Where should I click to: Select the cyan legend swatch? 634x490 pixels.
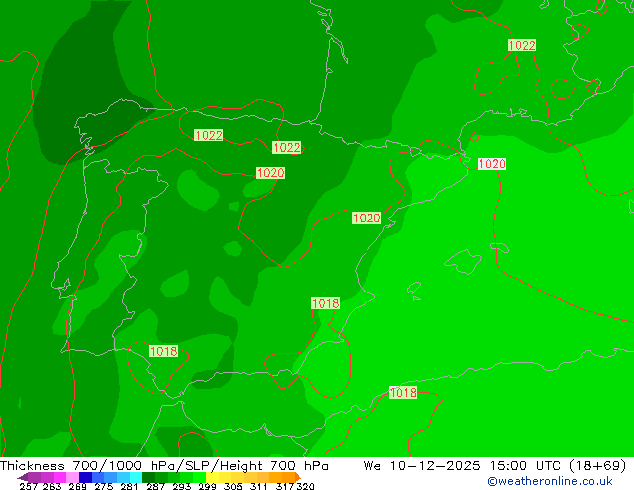(x=136, y=477)
